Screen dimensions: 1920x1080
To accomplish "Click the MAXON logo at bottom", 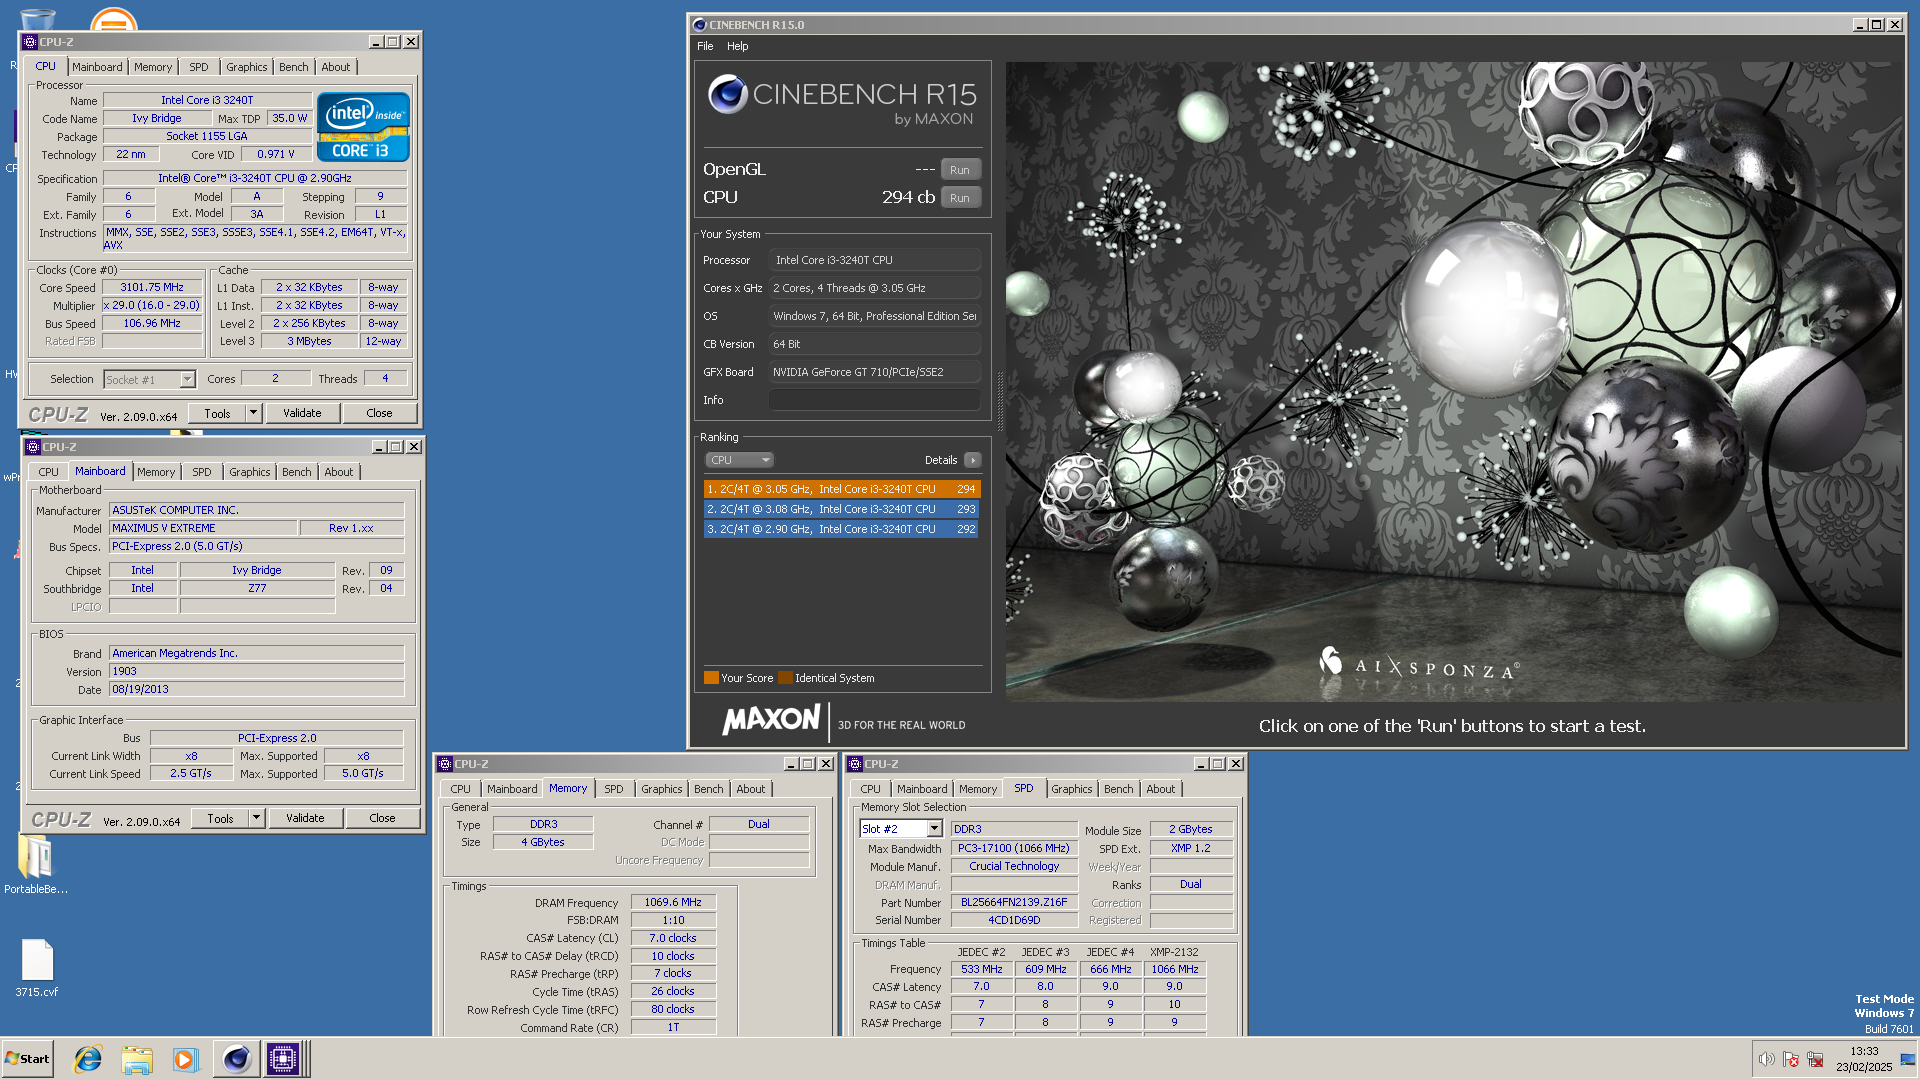I will (x=771, y=719).
